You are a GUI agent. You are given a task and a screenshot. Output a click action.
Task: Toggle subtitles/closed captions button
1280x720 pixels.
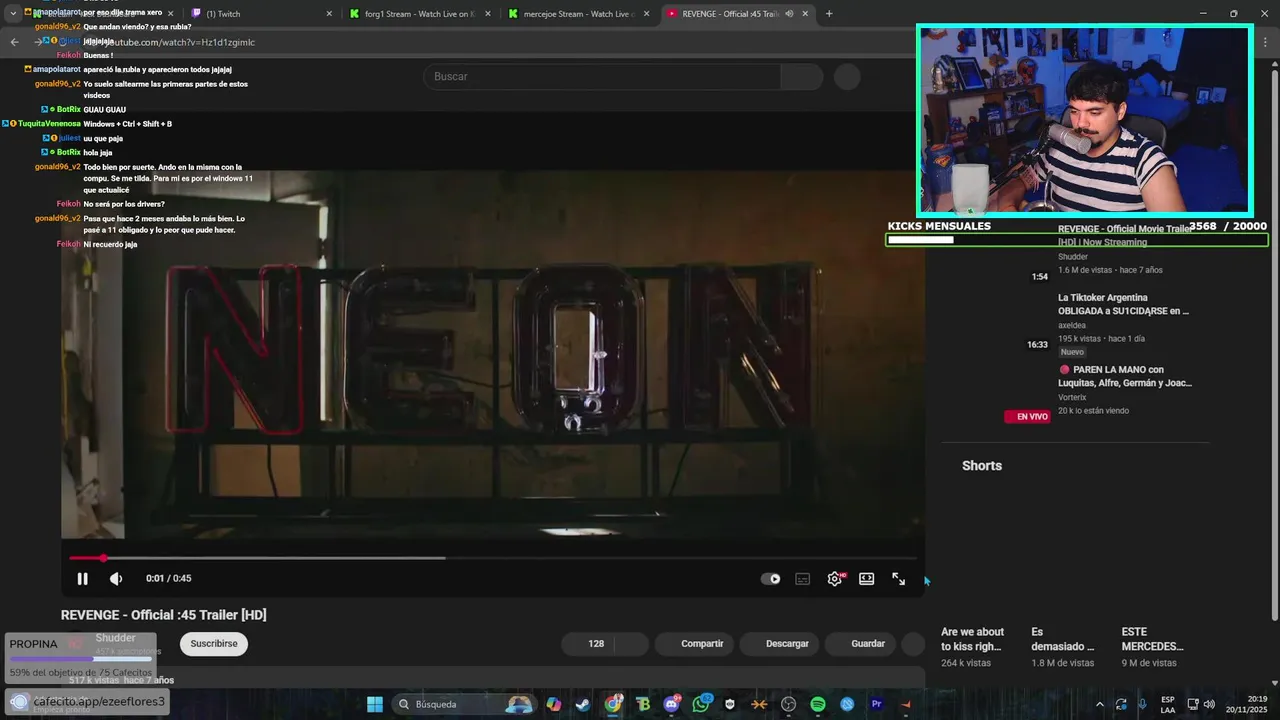pos(802,579)
